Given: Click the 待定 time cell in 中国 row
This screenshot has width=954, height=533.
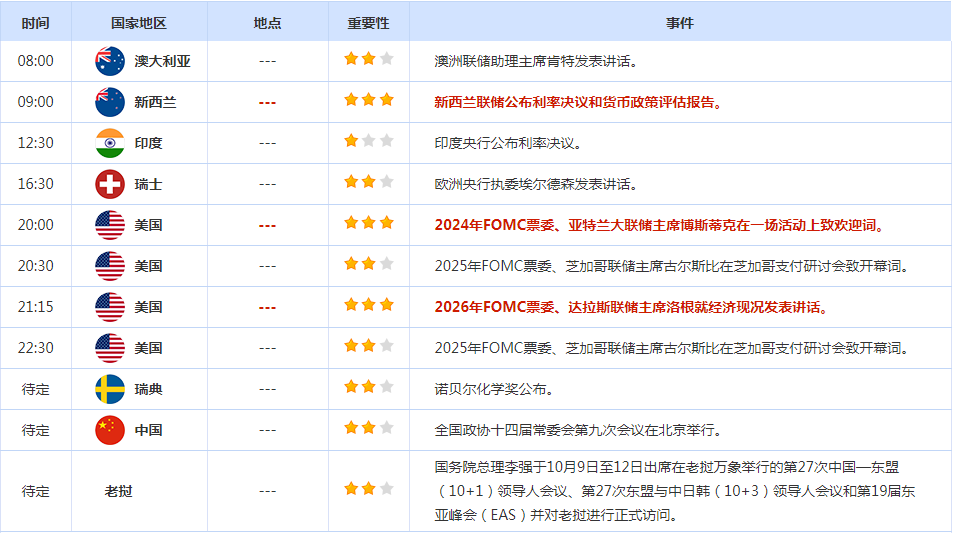Looking at the screenshot, I should pos(35,430).
